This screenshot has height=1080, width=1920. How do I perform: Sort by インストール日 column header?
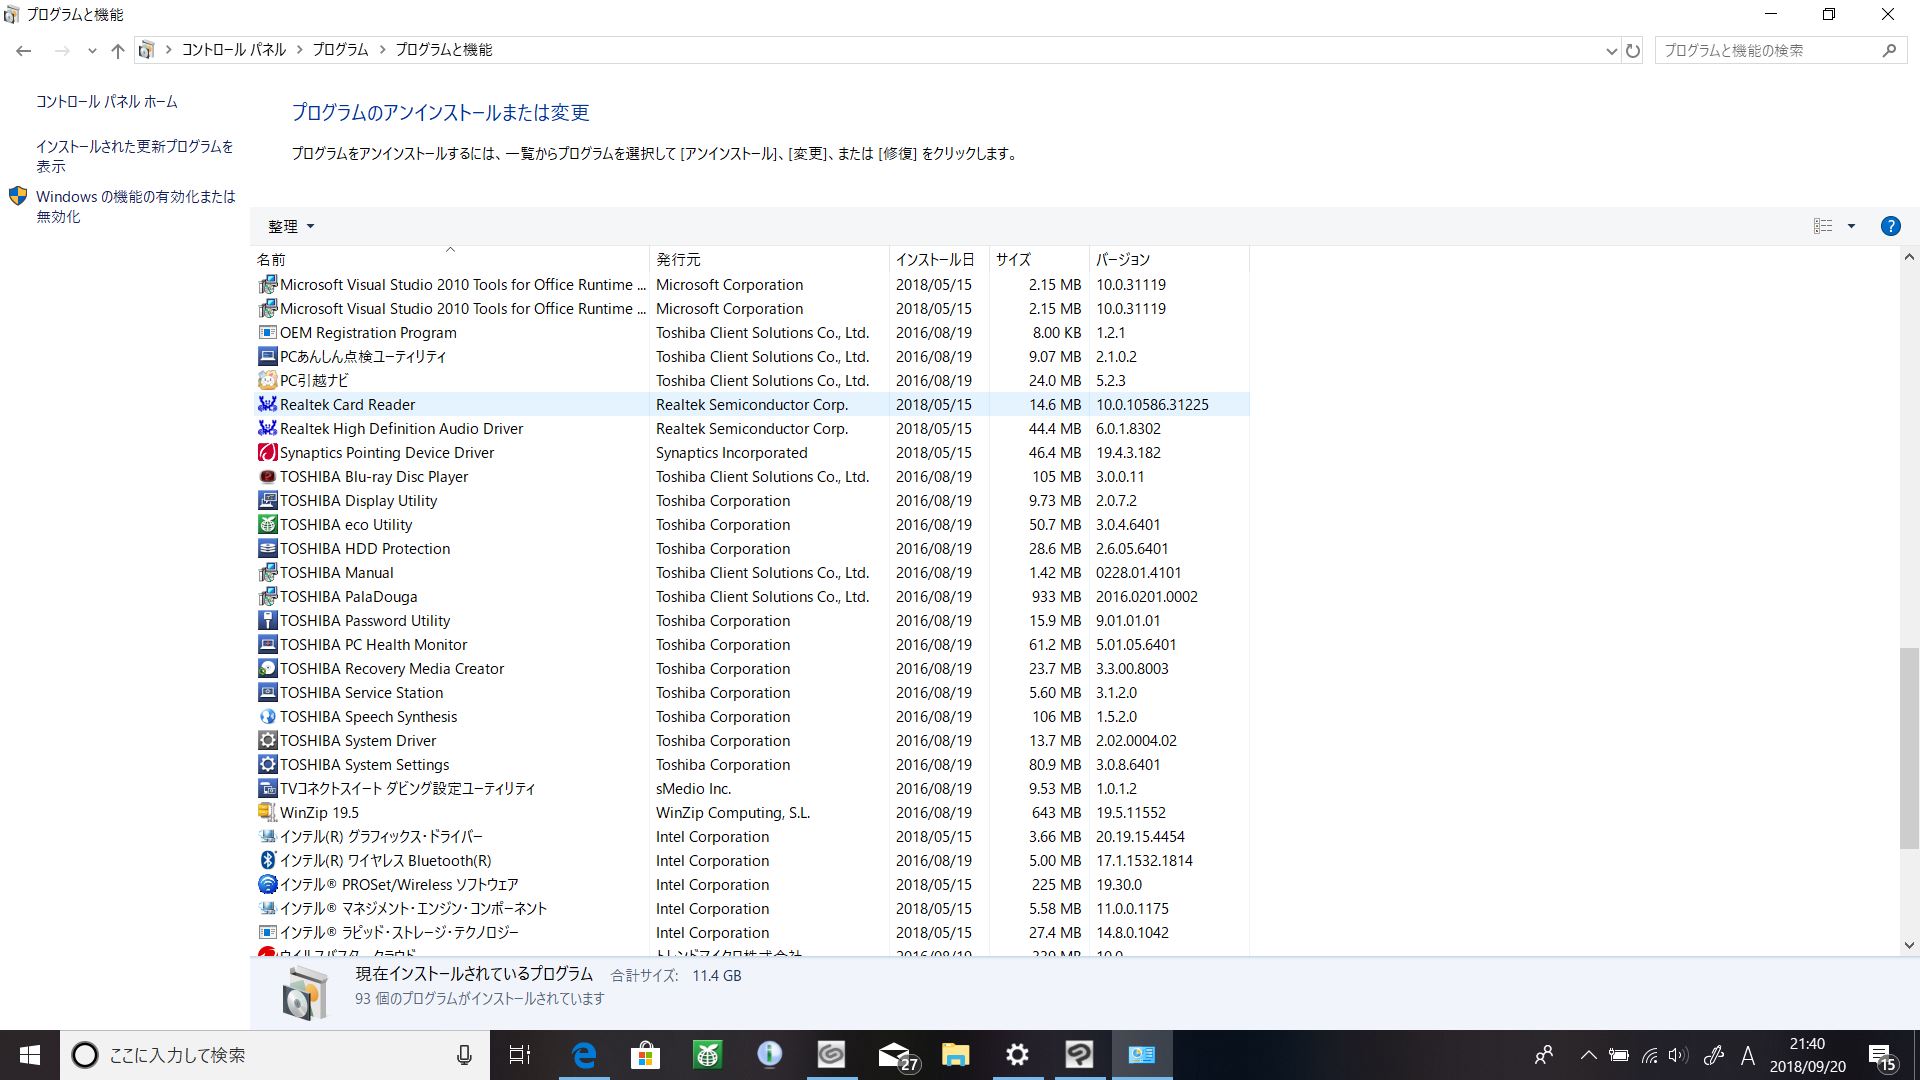(934, 259)
